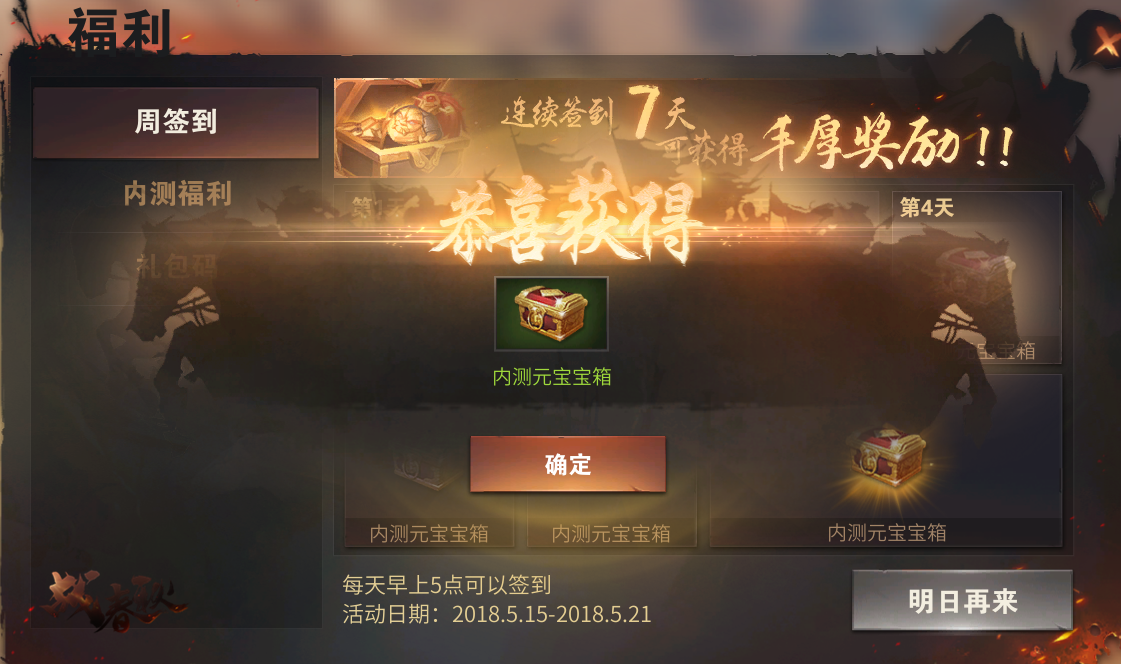The height and width of the screenshot is (664, 1121).
Task: Confirm the reward with the 确定 button
Action: pos(568,465)
